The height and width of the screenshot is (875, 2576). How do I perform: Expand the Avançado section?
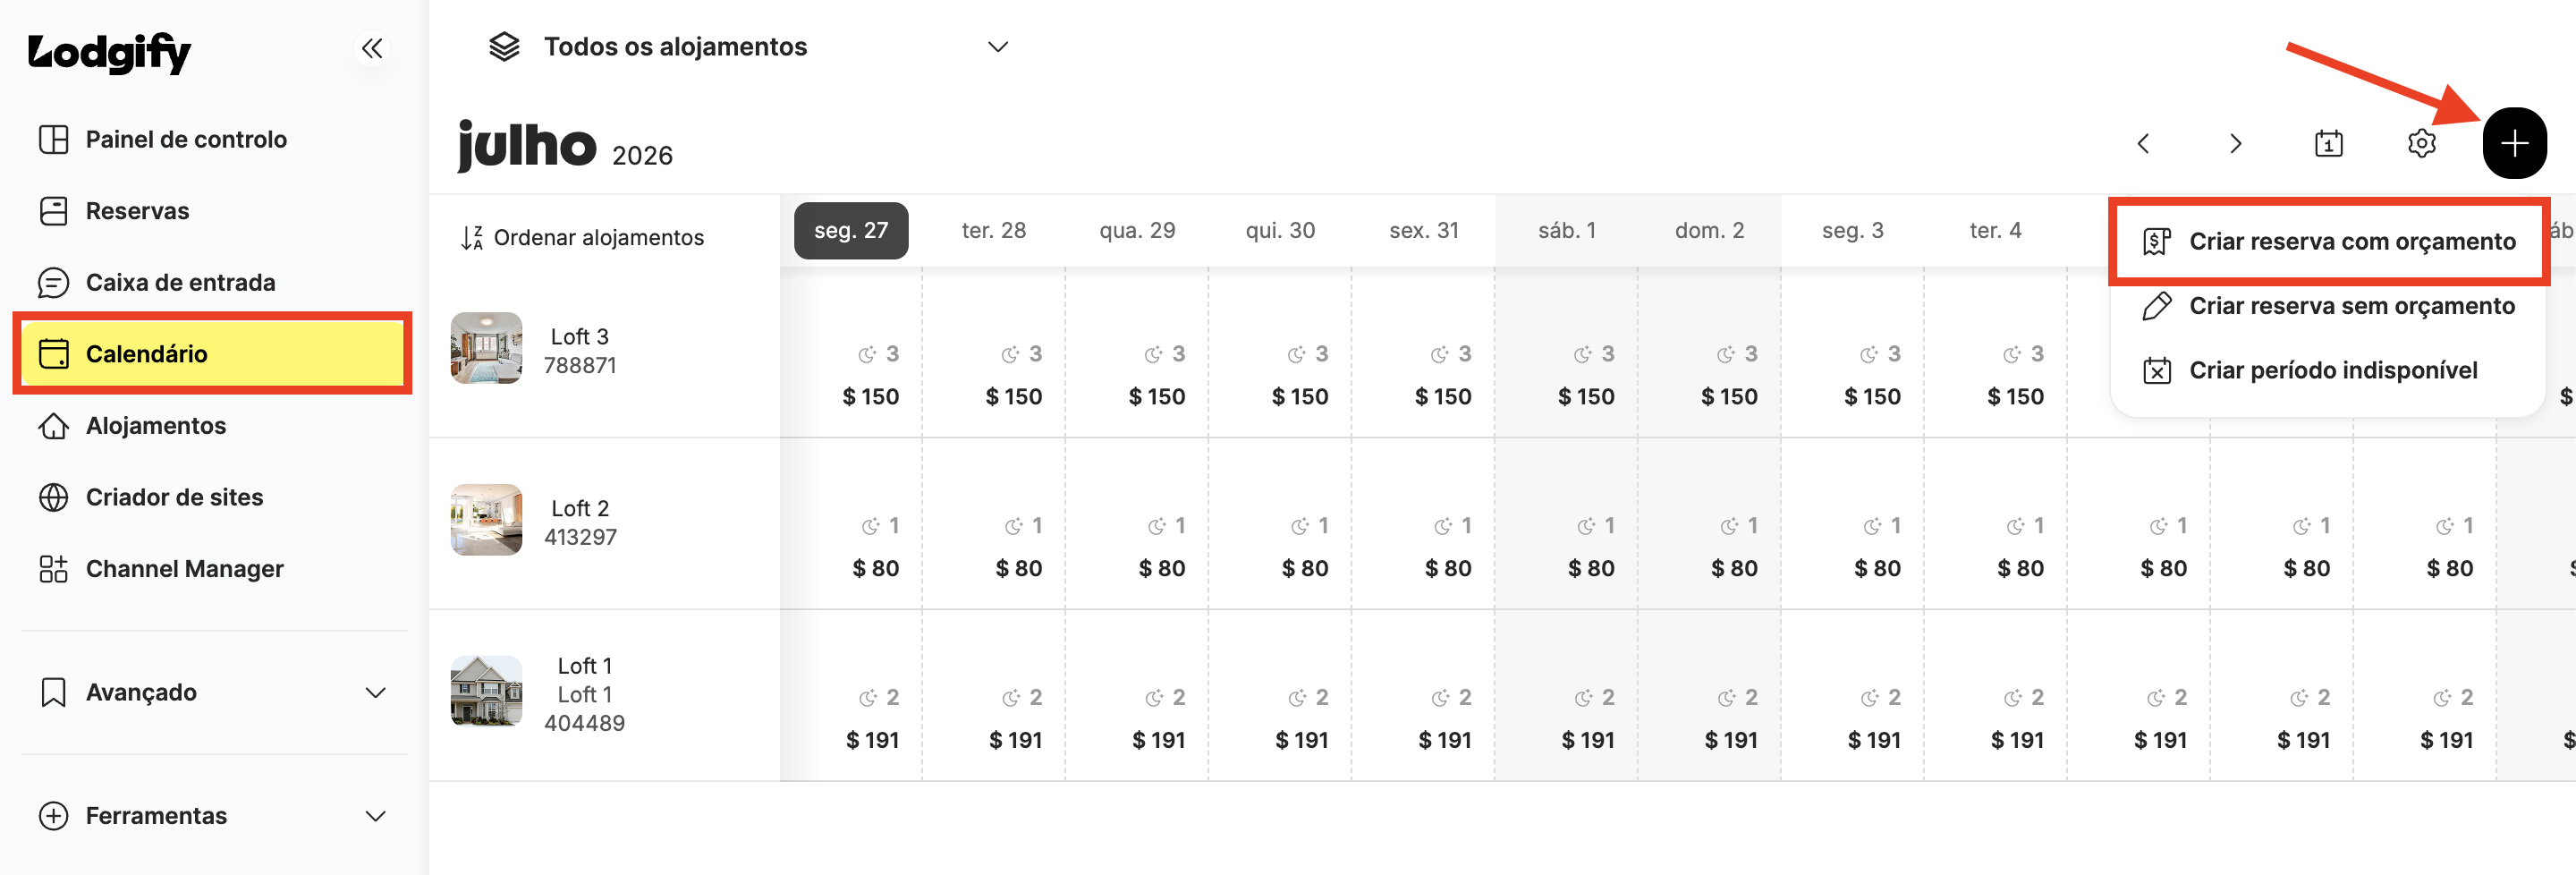pyautogui.click(x=213, y=692)
